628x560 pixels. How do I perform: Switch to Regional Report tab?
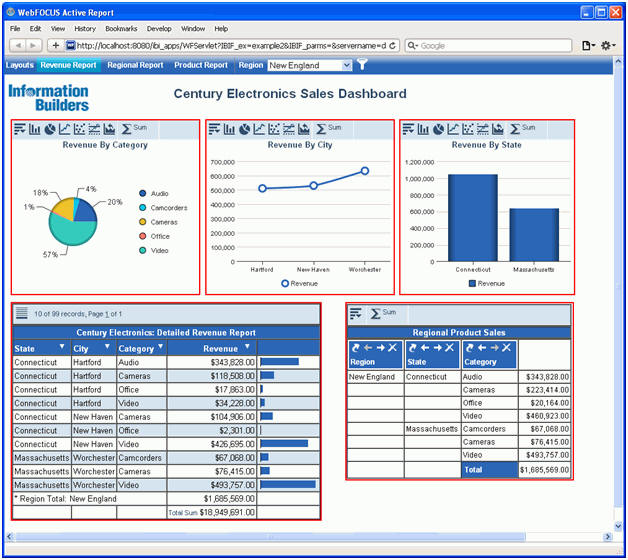(135, 65)
